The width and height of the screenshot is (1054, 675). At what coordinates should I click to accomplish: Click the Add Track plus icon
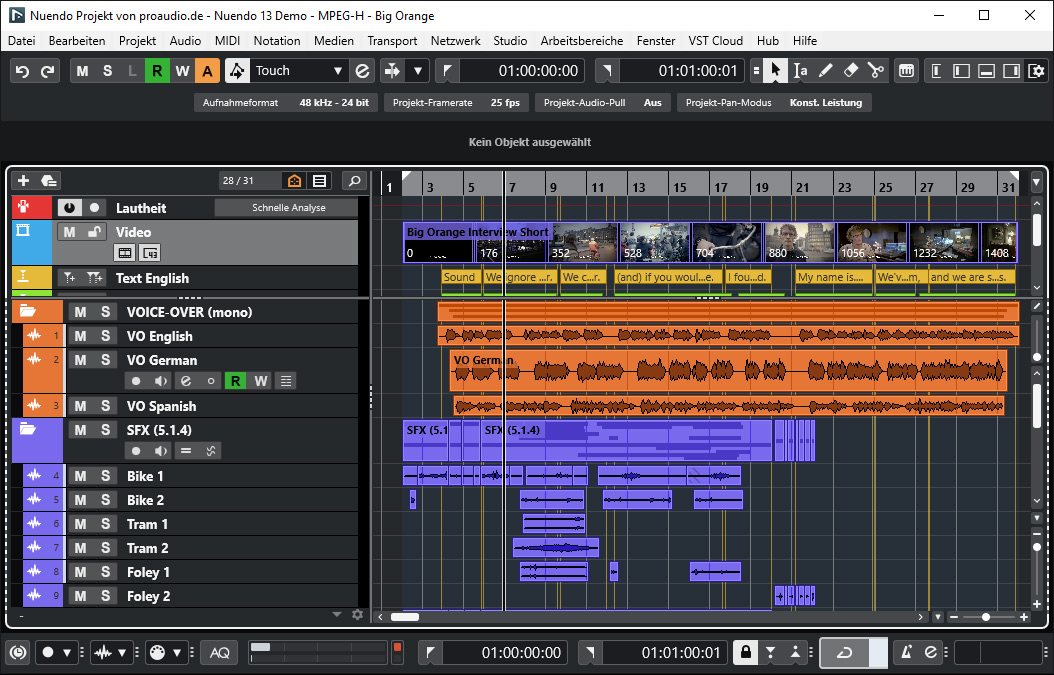tap(24, 181)
